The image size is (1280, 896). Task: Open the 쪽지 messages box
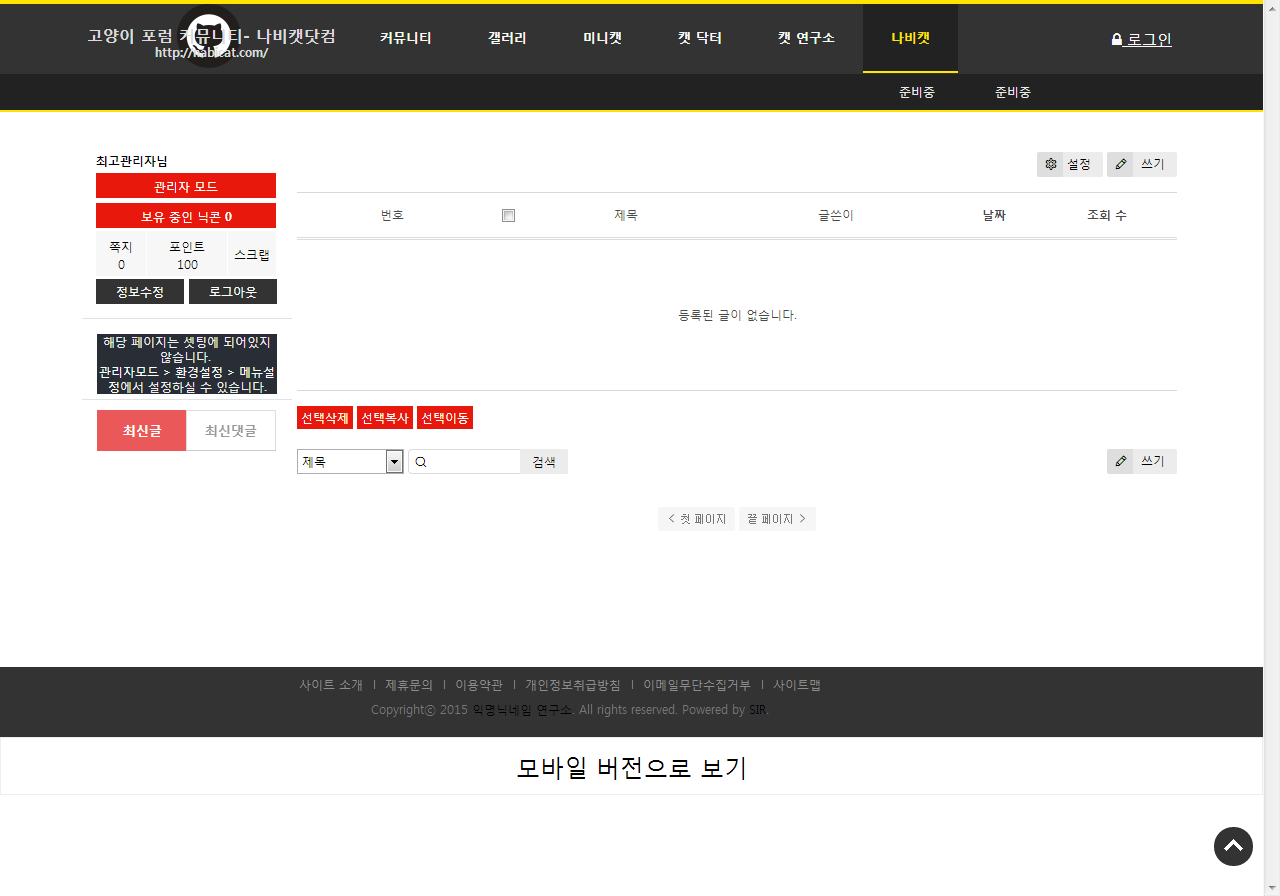click(121, 255)
